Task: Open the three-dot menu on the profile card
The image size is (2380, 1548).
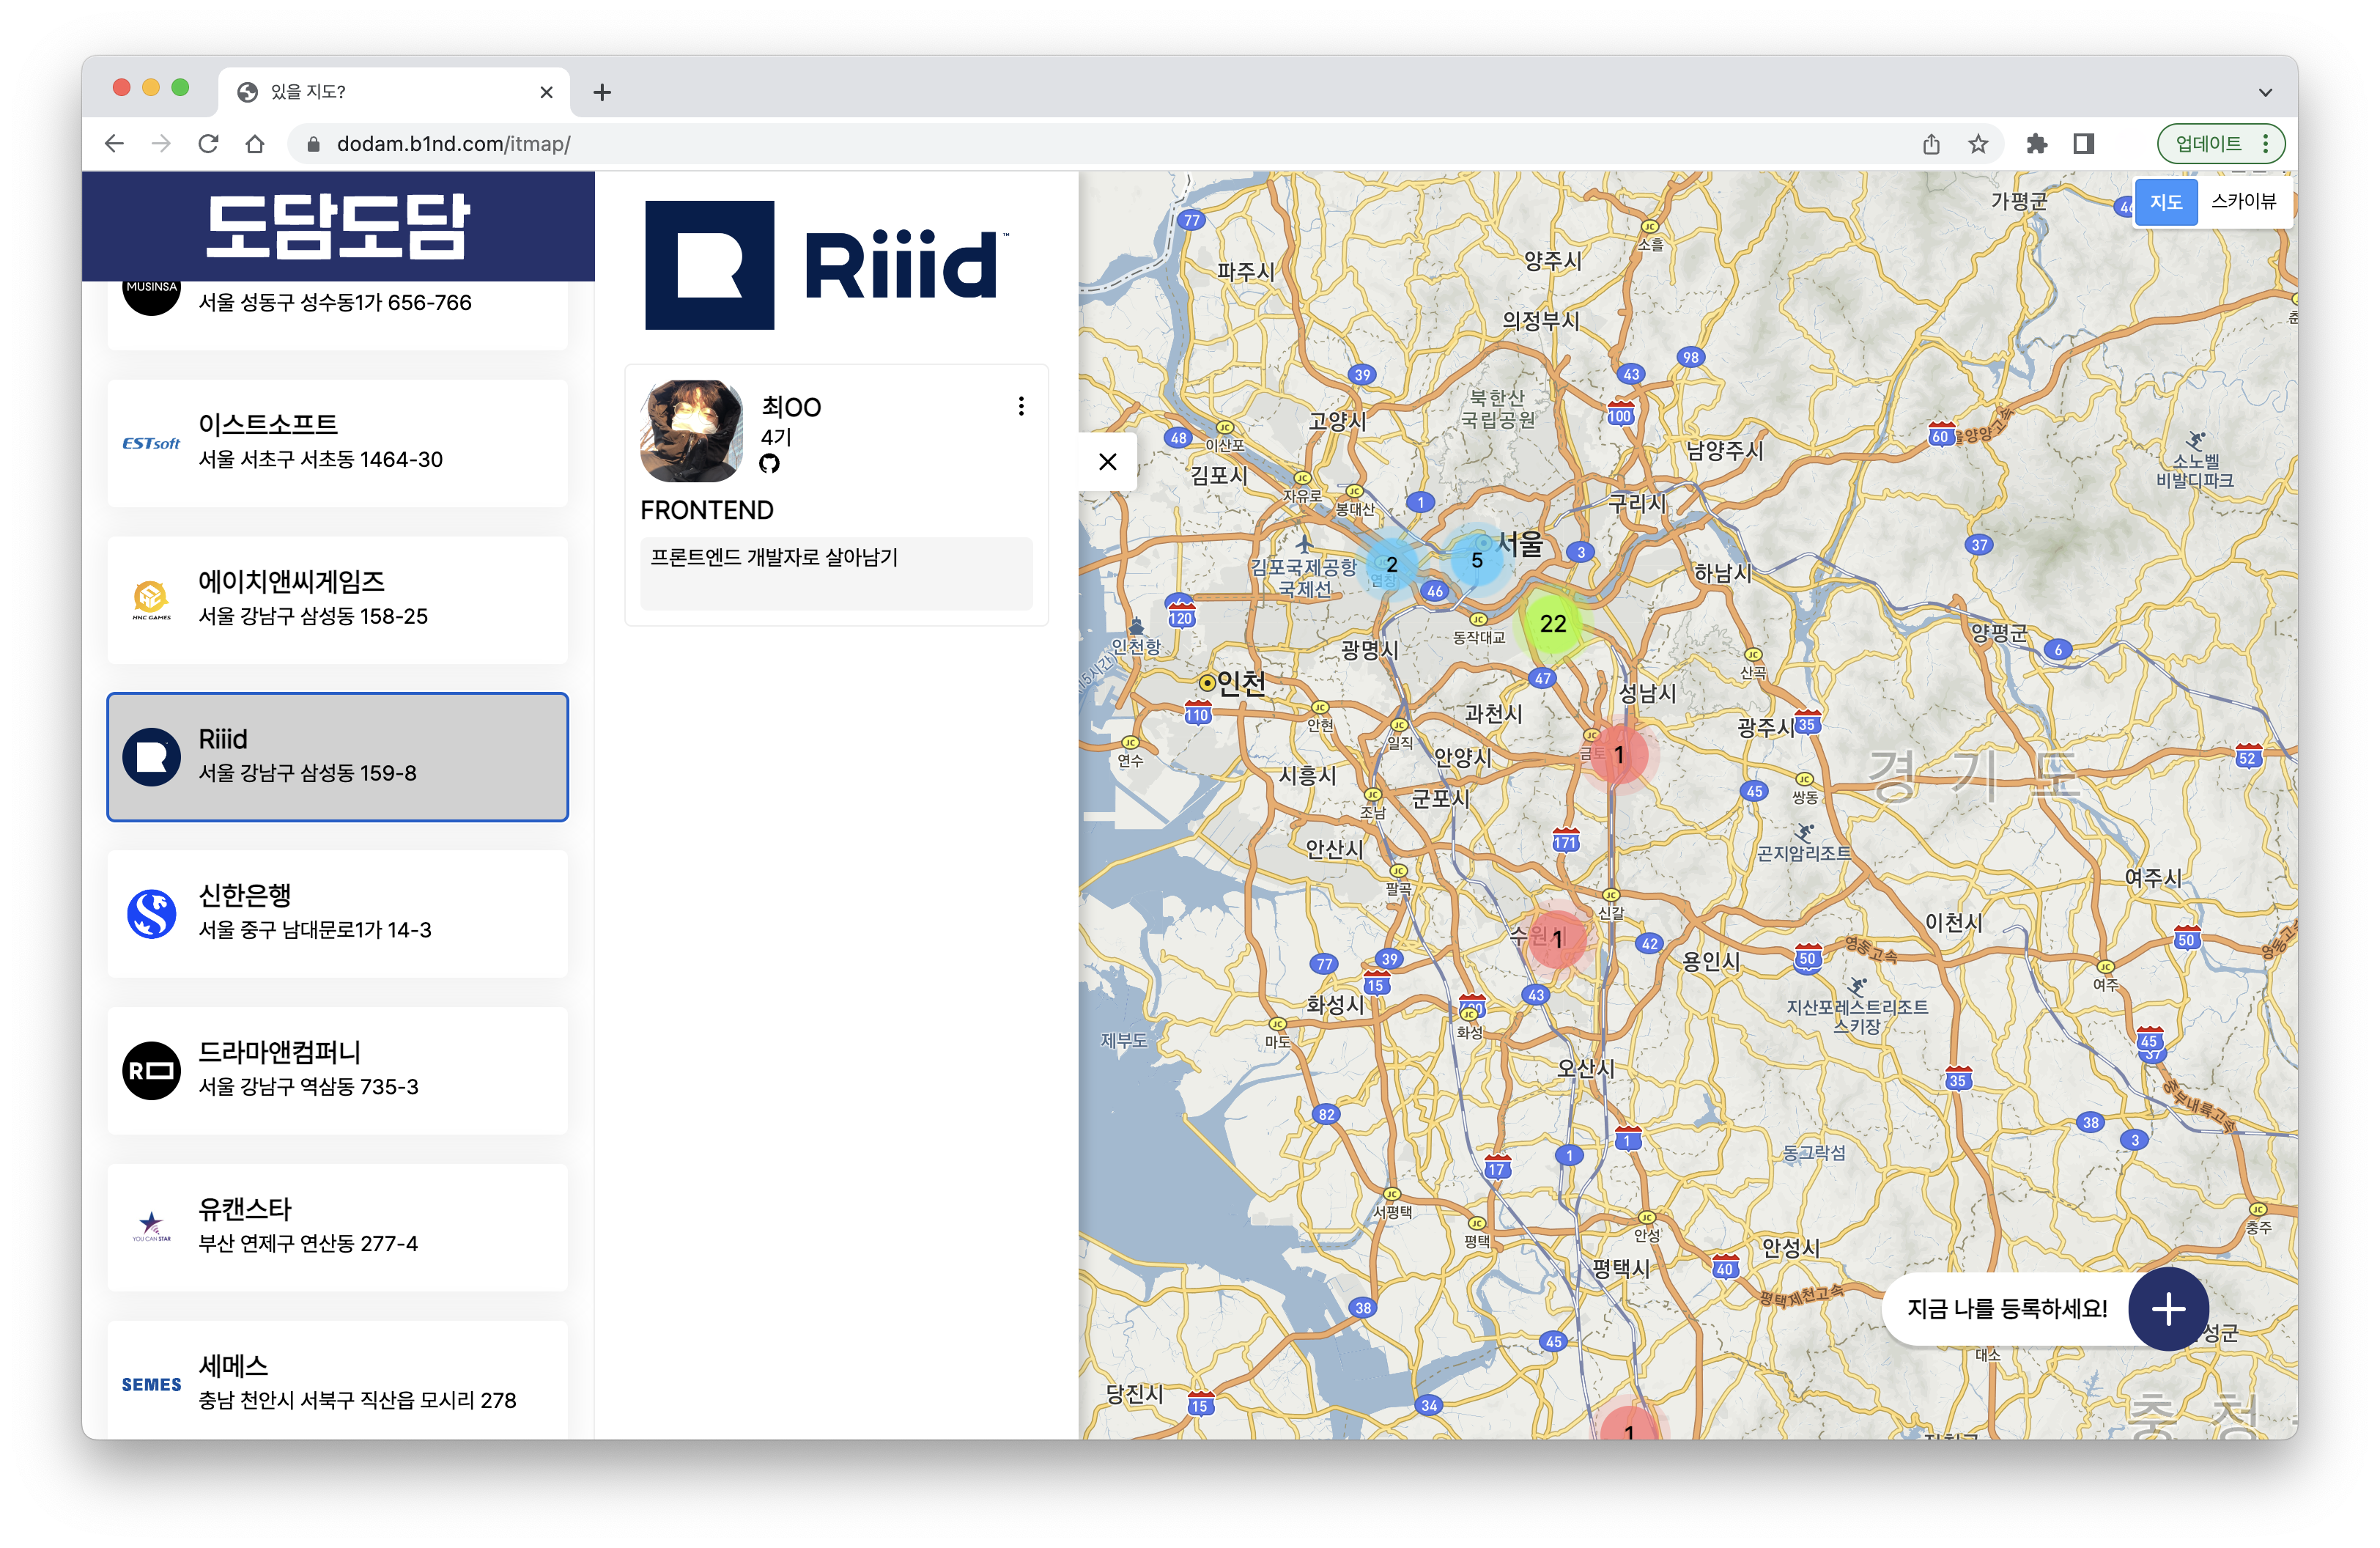Action: pos(1020,406)
